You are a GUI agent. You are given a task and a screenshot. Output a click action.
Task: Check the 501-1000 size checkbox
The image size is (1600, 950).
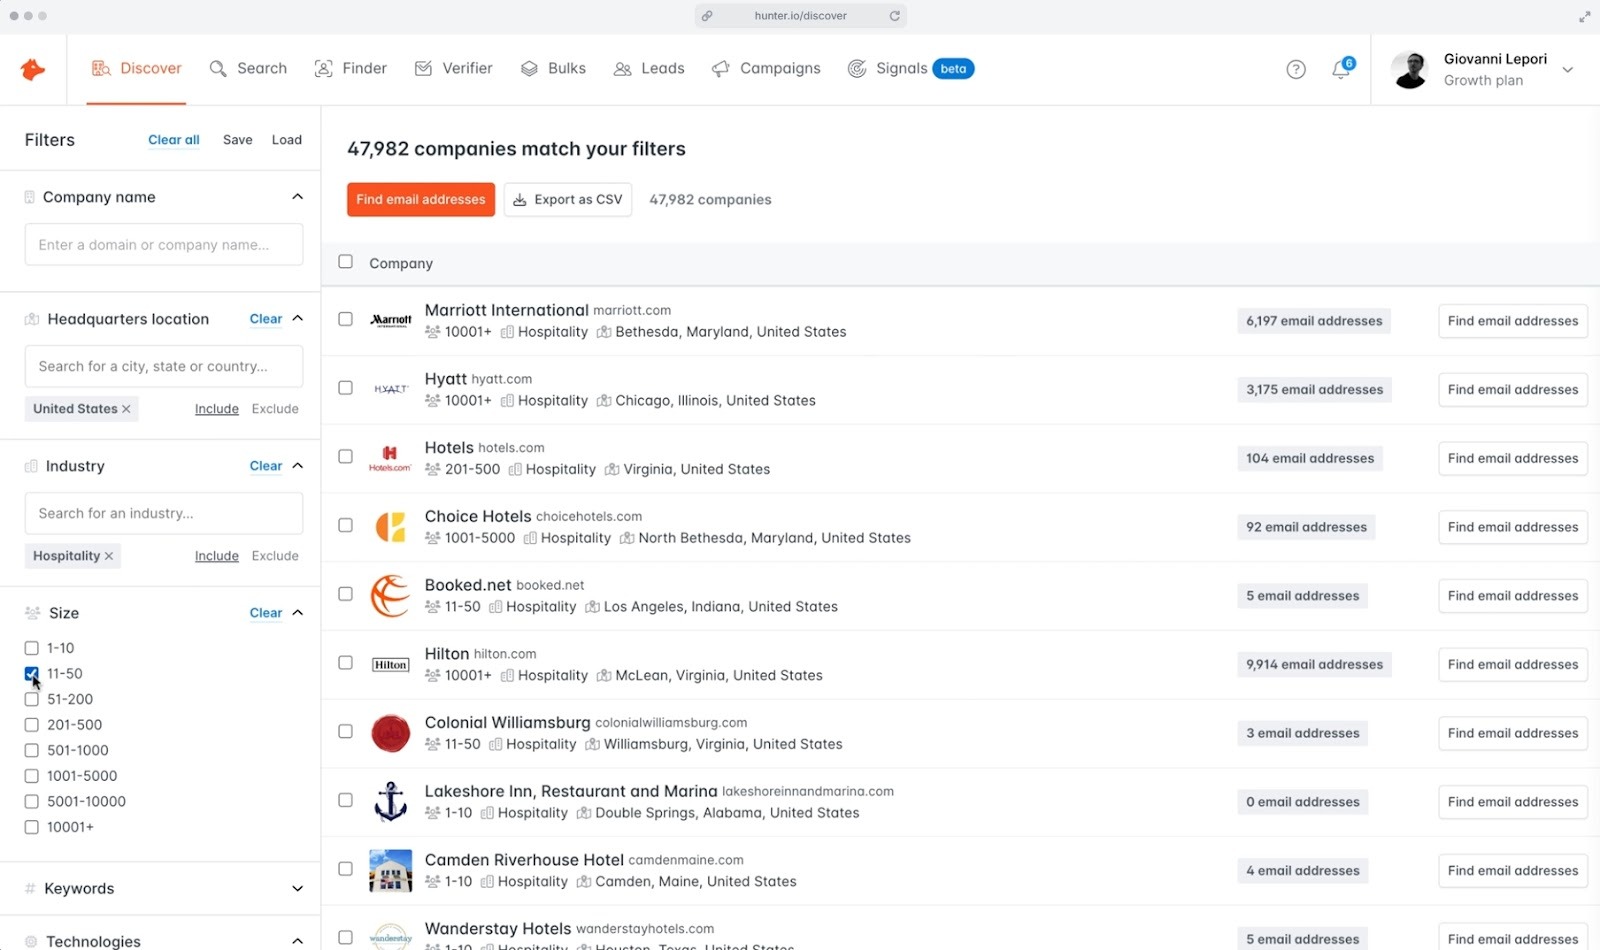(31, 750)
